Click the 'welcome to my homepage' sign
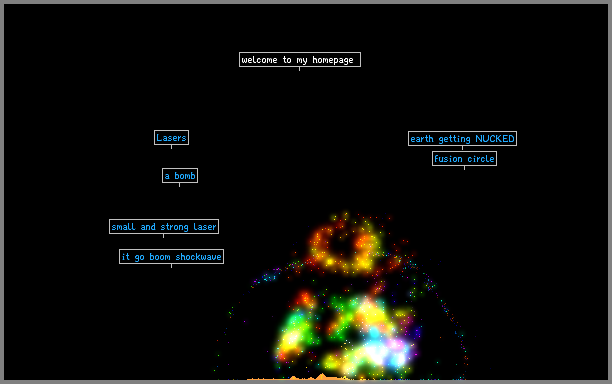 point(300,59)
